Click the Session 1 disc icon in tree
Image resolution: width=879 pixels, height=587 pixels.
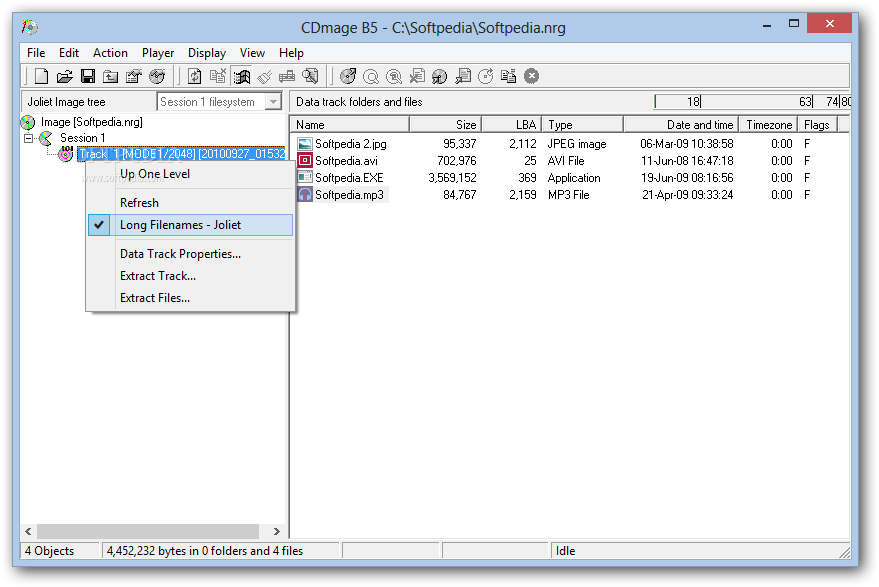[x=46, y=138]
